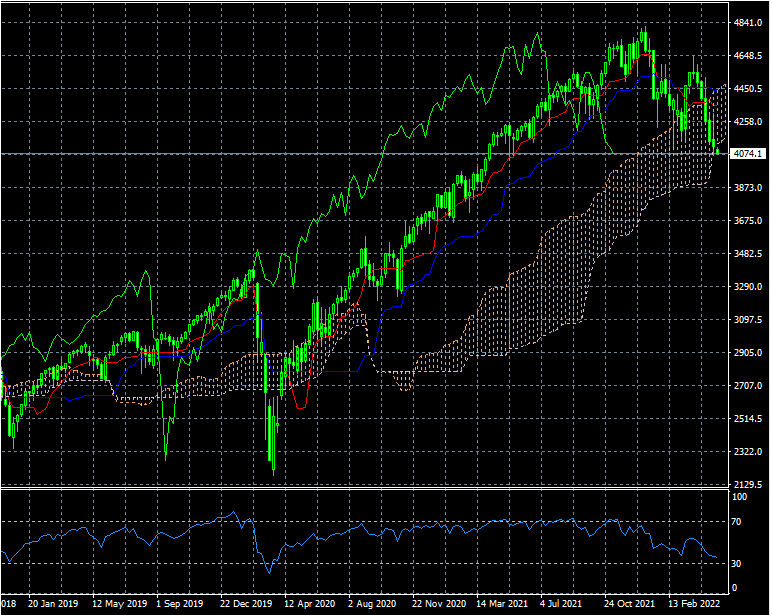
Task: Click the 14 Mar 2021 date label
Action: click(502, 604)
